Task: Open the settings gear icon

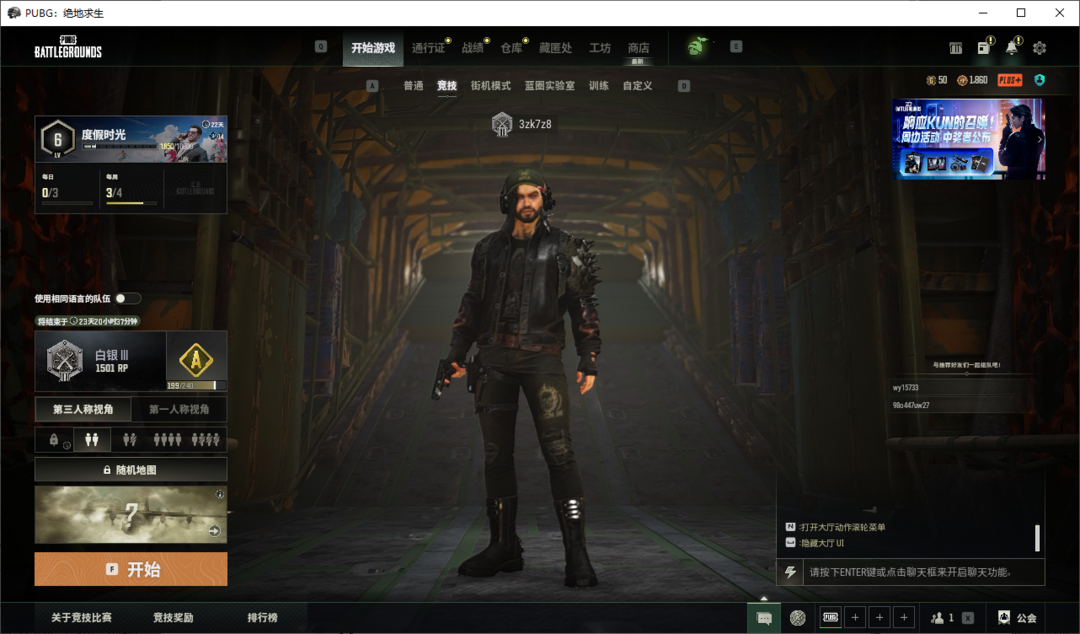Action: 1039,48
